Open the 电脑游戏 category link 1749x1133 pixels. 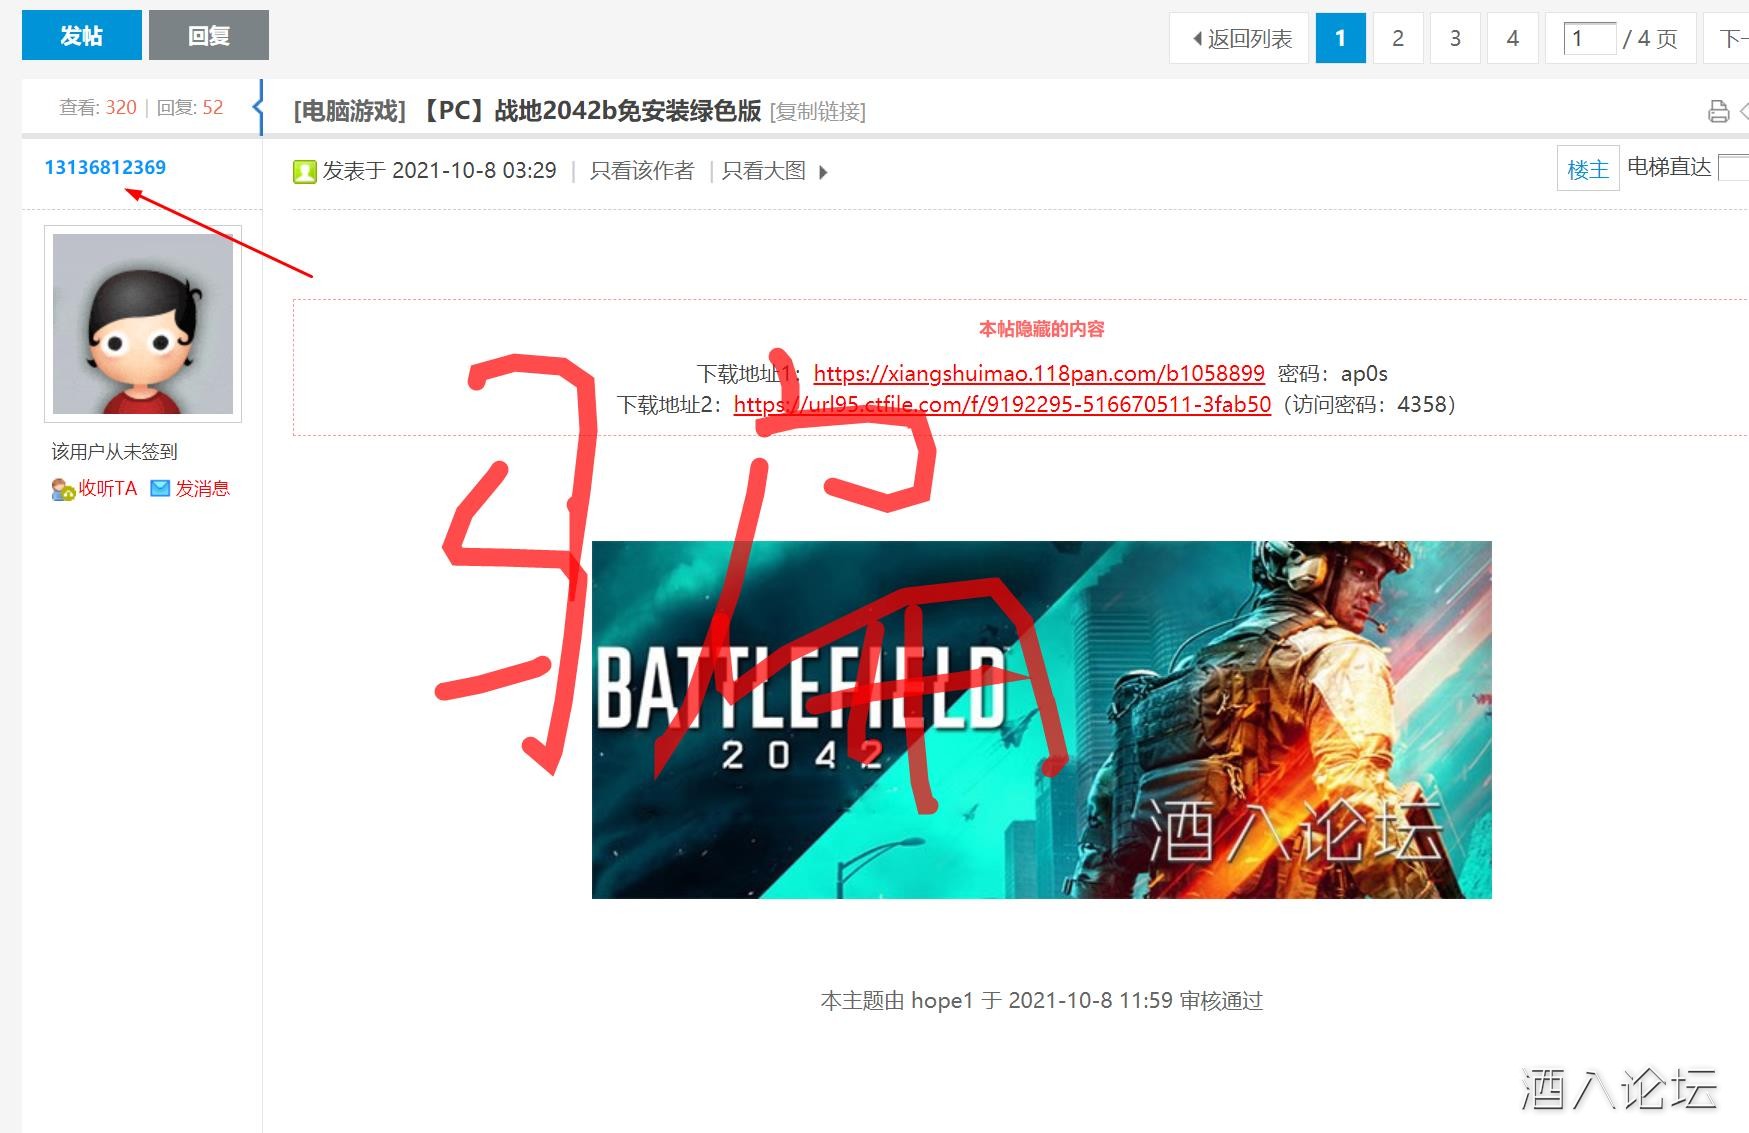pos(350,111)
